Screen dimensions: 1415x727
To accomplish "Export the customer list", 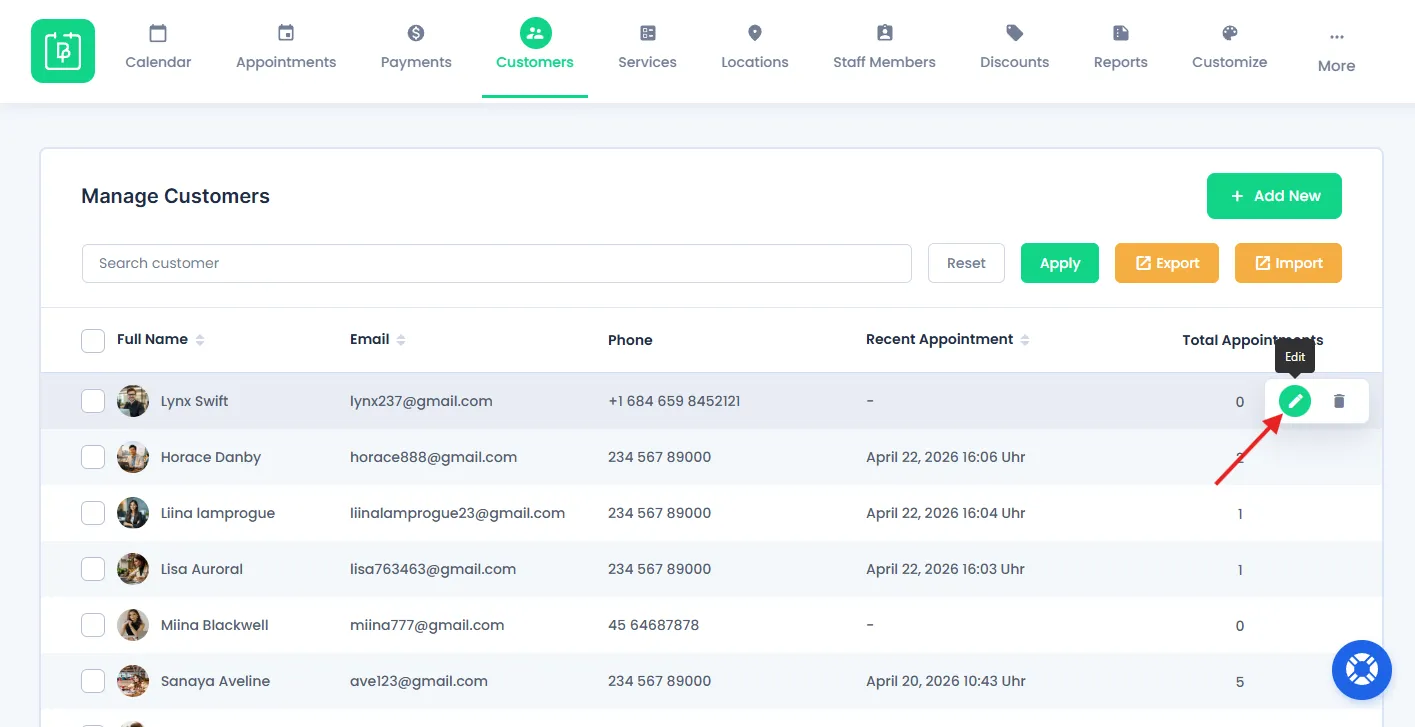I will coord(1167,263).
